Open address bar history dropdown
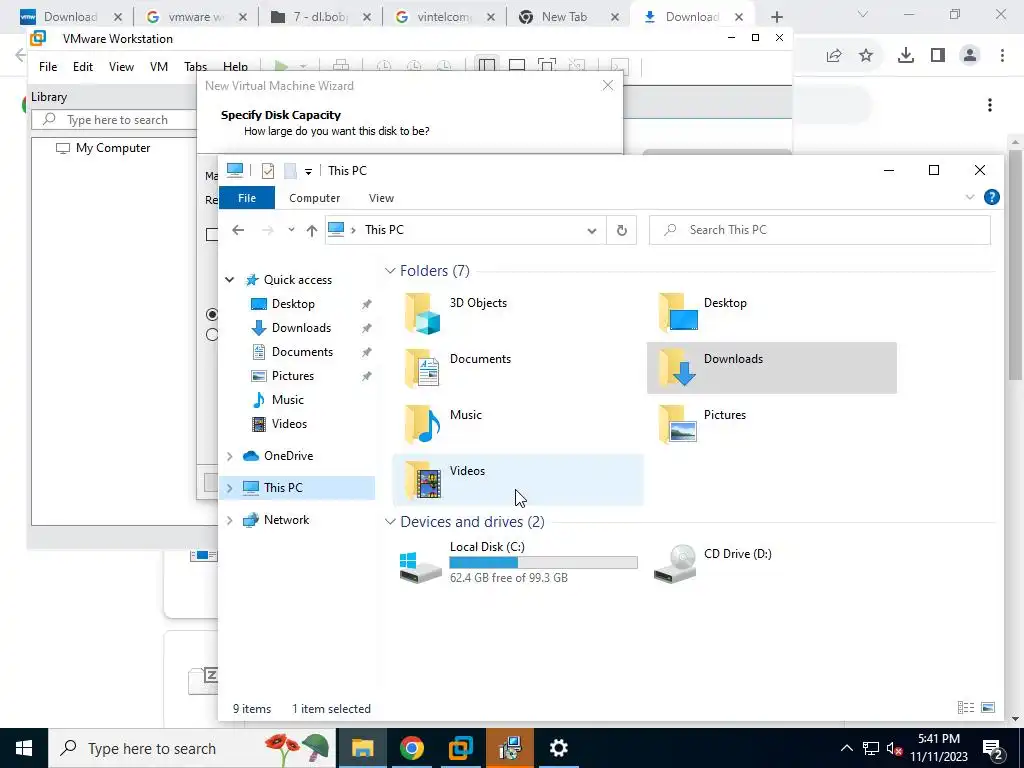 click(592, 231)
